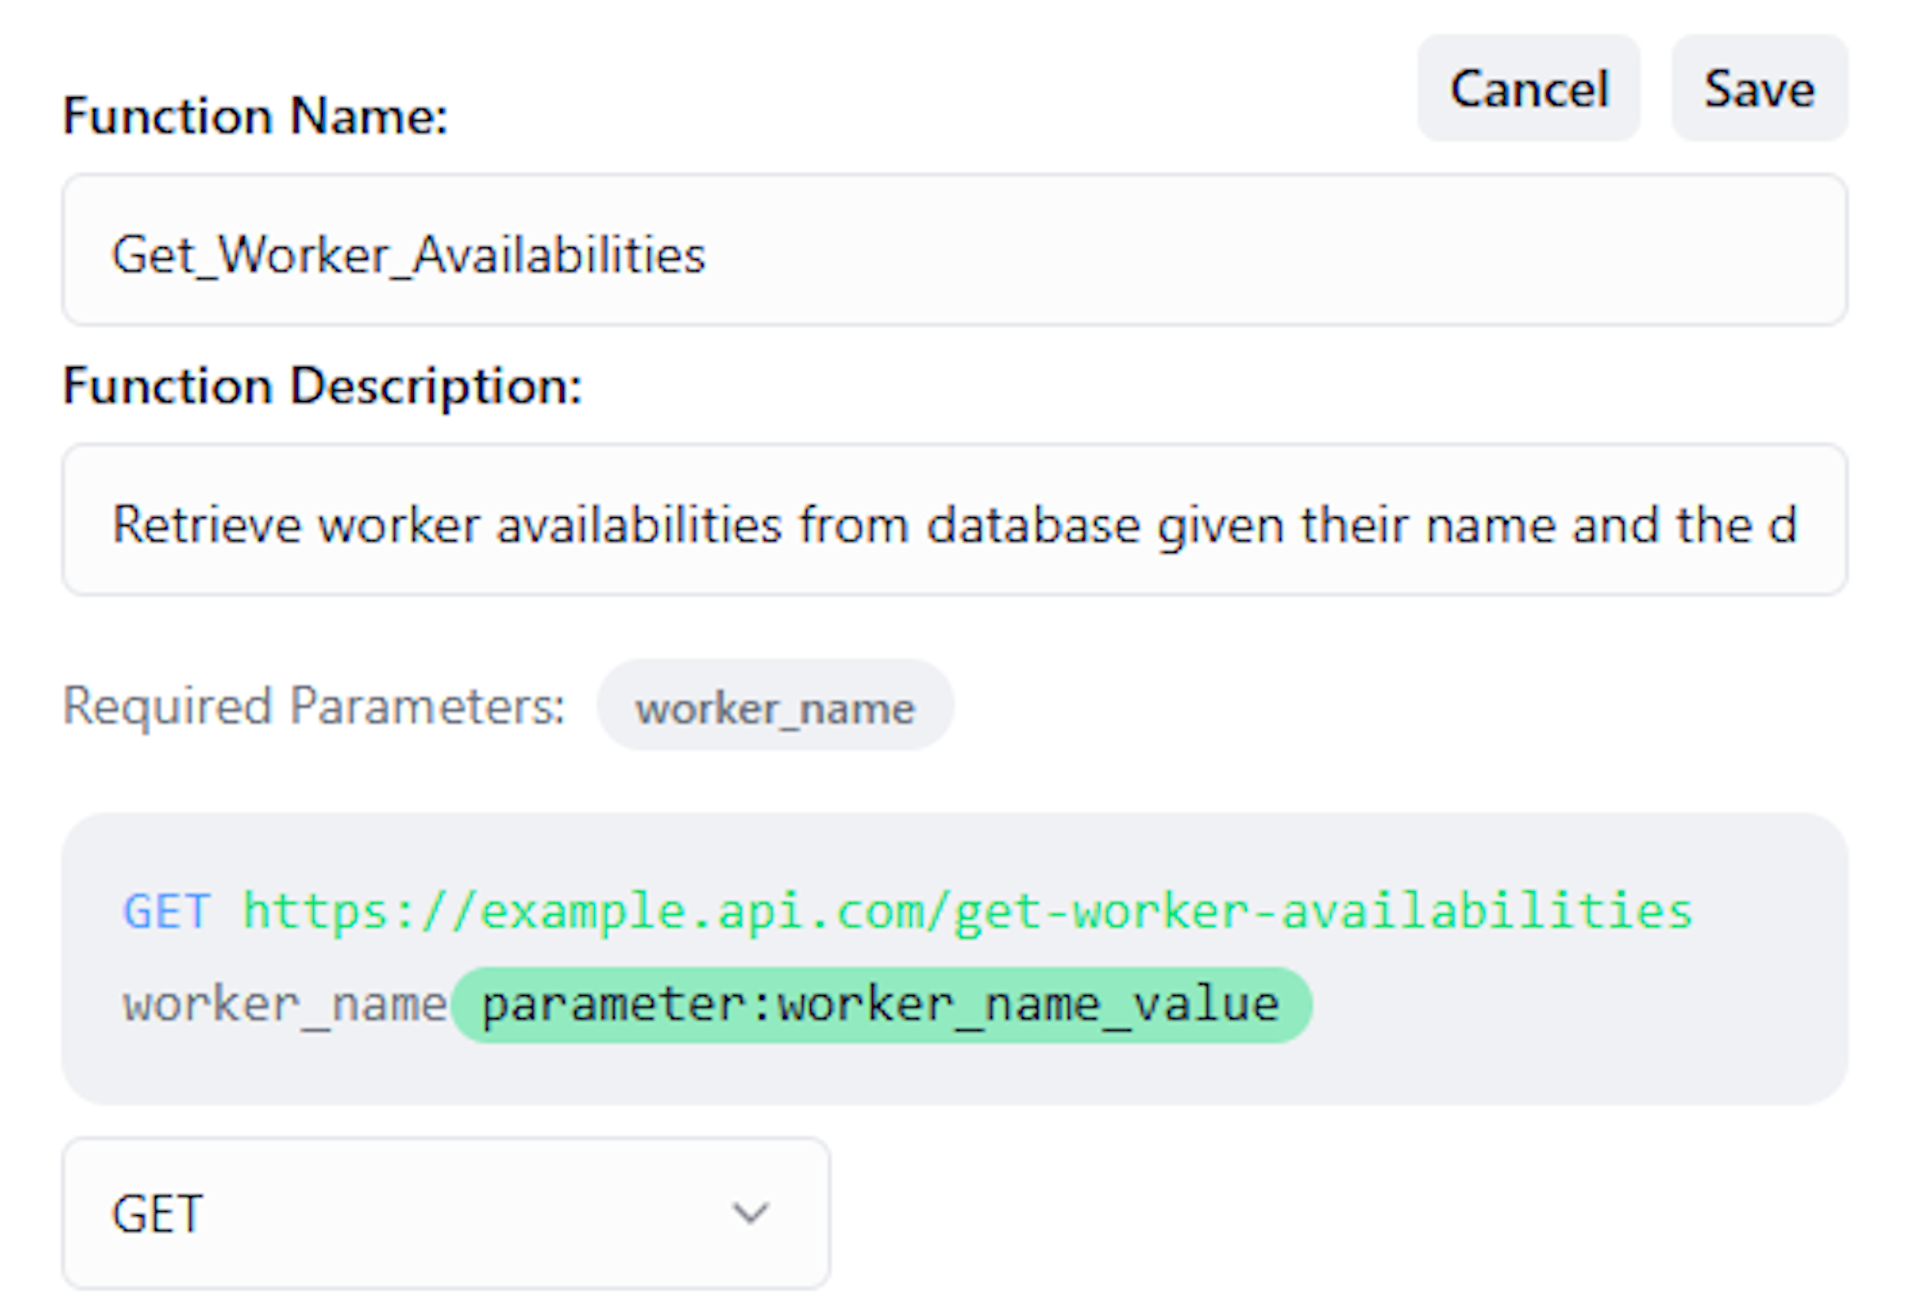Click the truncated end of description text
The height and width of the screenshot is (1294, 1920).
[1783, 525]
